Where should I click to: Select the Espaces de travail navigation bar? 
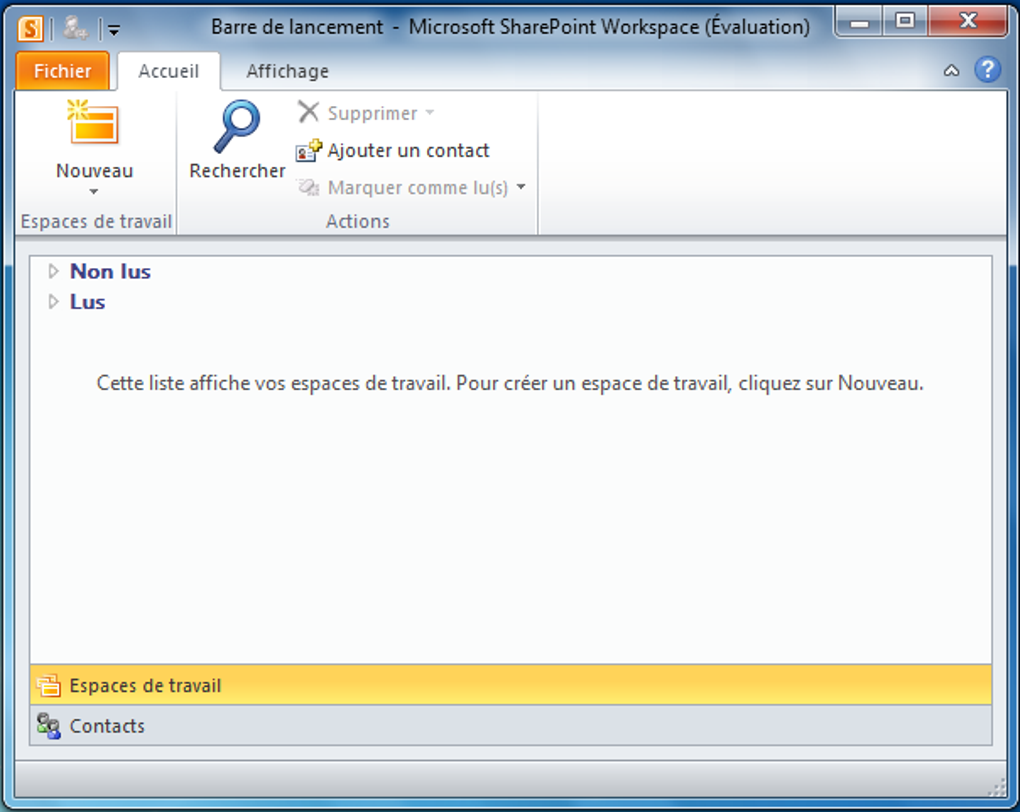point(511,684)
